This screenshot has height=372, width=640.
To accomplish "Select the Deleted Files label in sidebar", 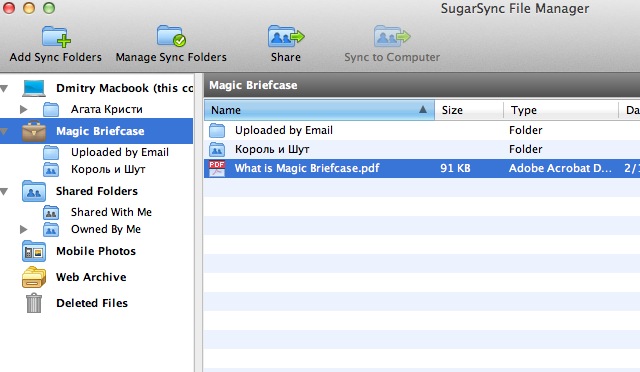I will click(x=92, y=303).
